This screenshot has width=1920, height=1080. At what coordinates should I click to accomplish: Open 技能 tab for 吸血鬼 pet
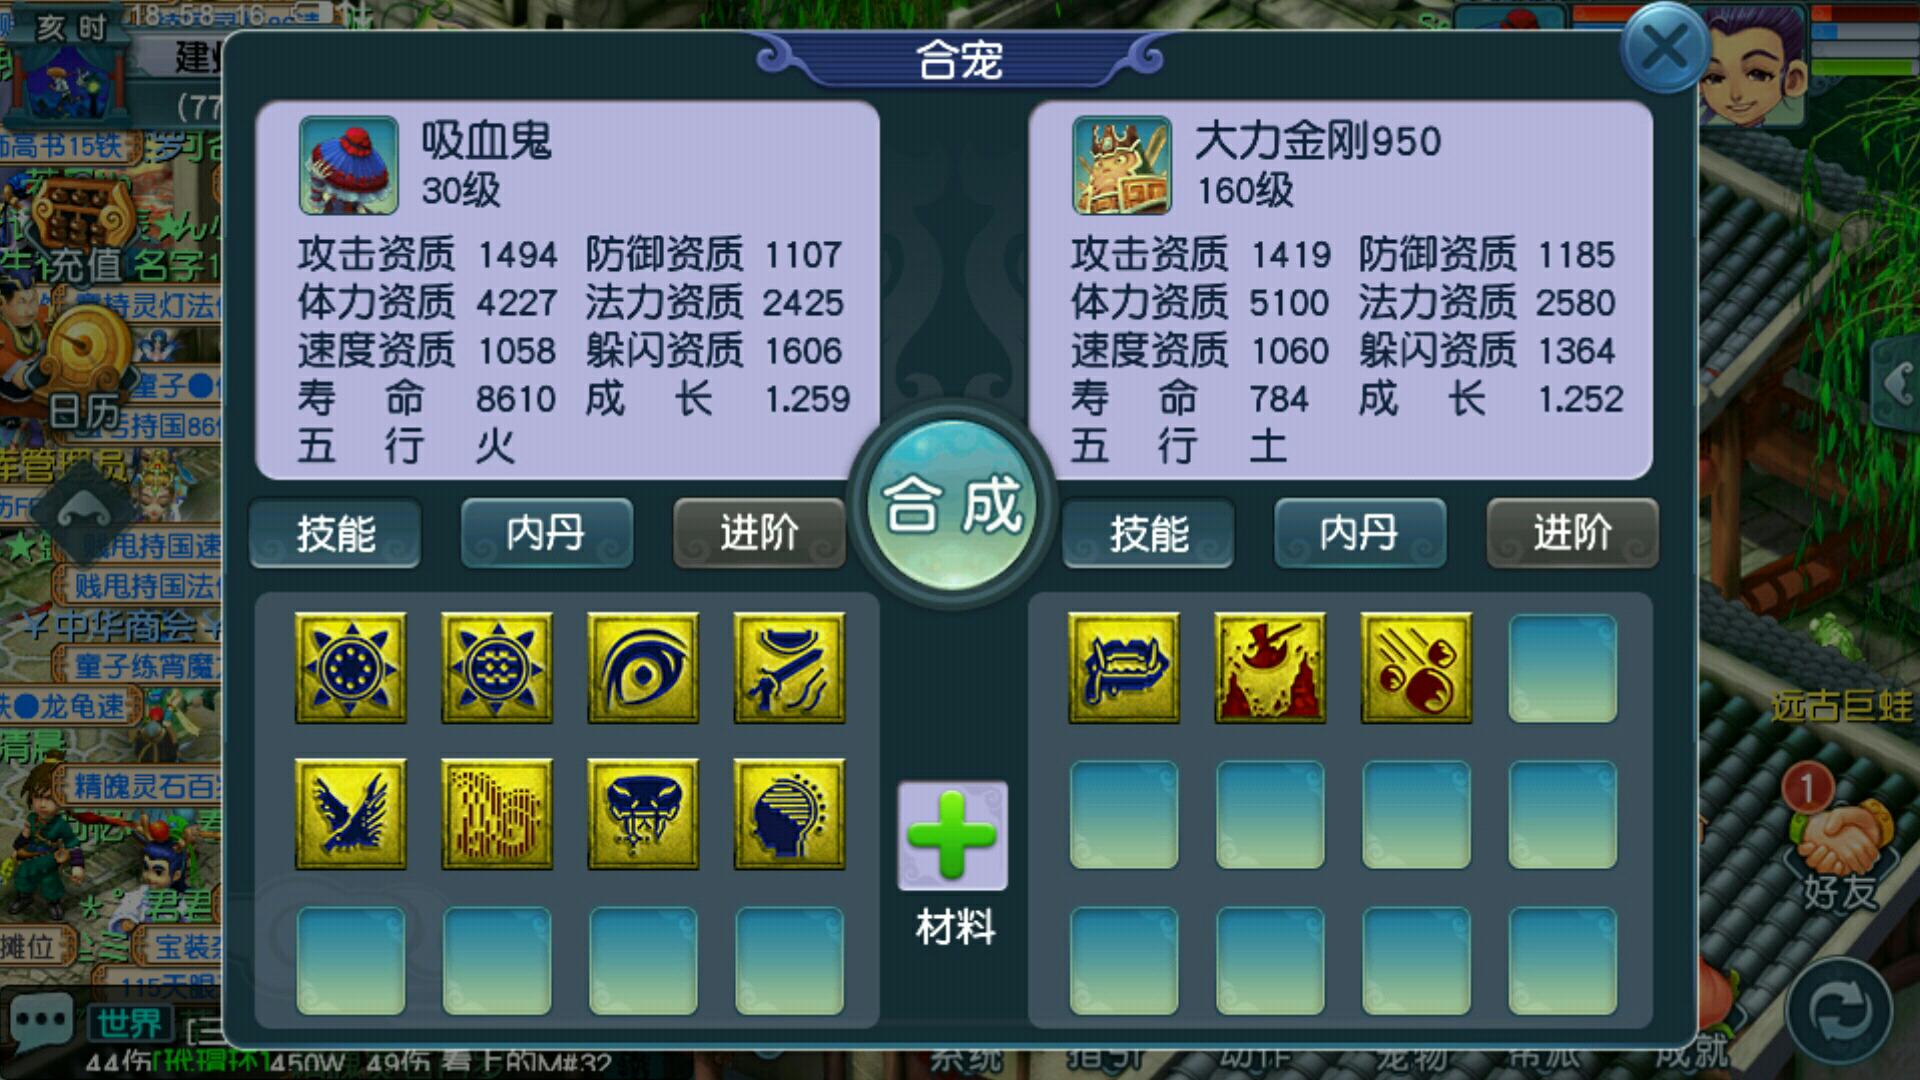[335, 533]
